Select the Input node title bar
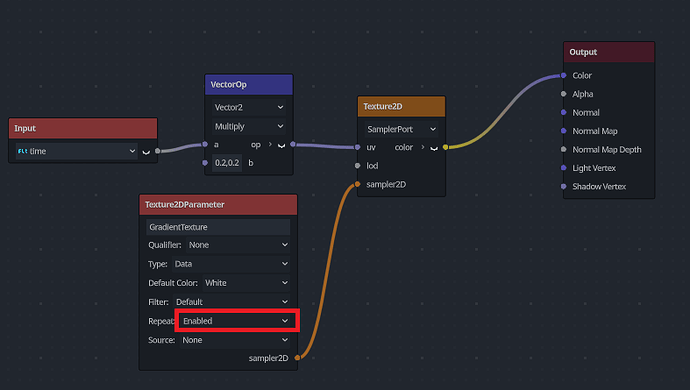Image resolution: width=690 pixels, height=390 pixels. [x=83, y=128]
